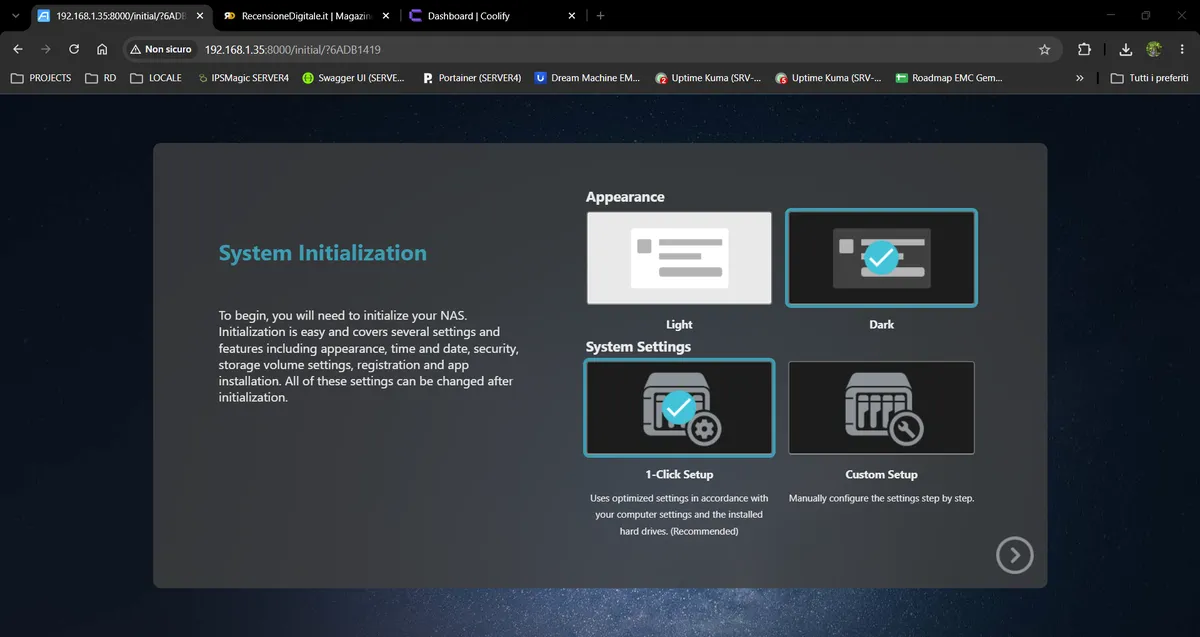Expand the tab search dropdown arrow

tap(15, 16)
